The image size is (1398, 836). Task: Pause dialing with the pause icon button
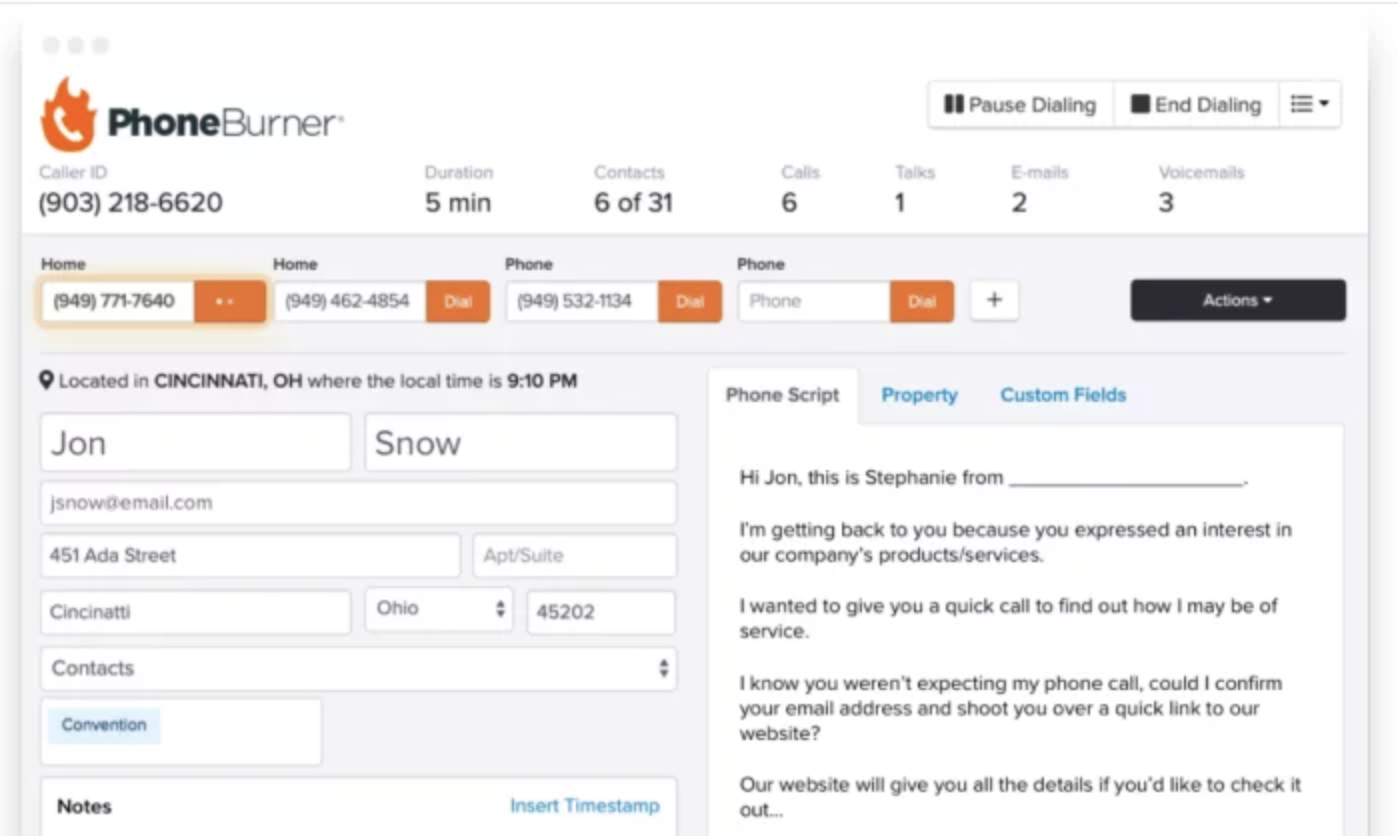1021,105
